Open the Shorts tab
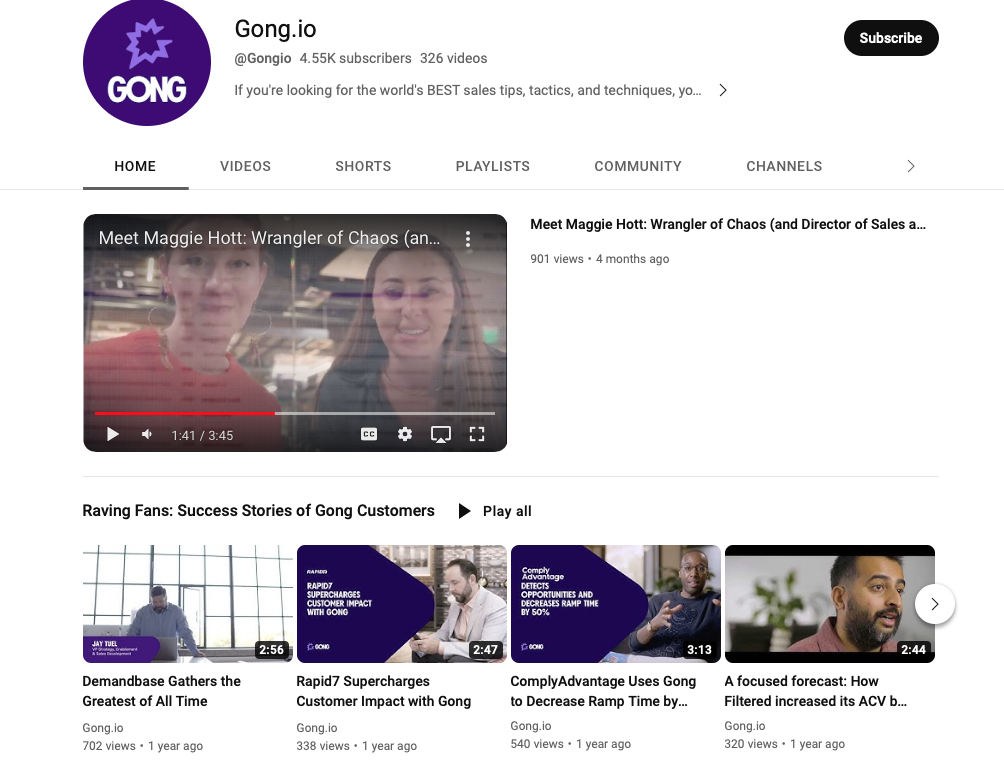Screen dimensions: 1004x772 [363, 166]
